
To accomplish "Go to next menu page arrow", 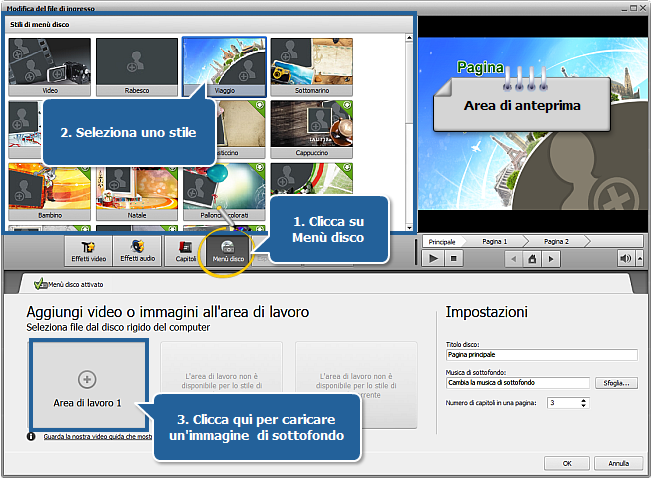I will coord(551,259).
